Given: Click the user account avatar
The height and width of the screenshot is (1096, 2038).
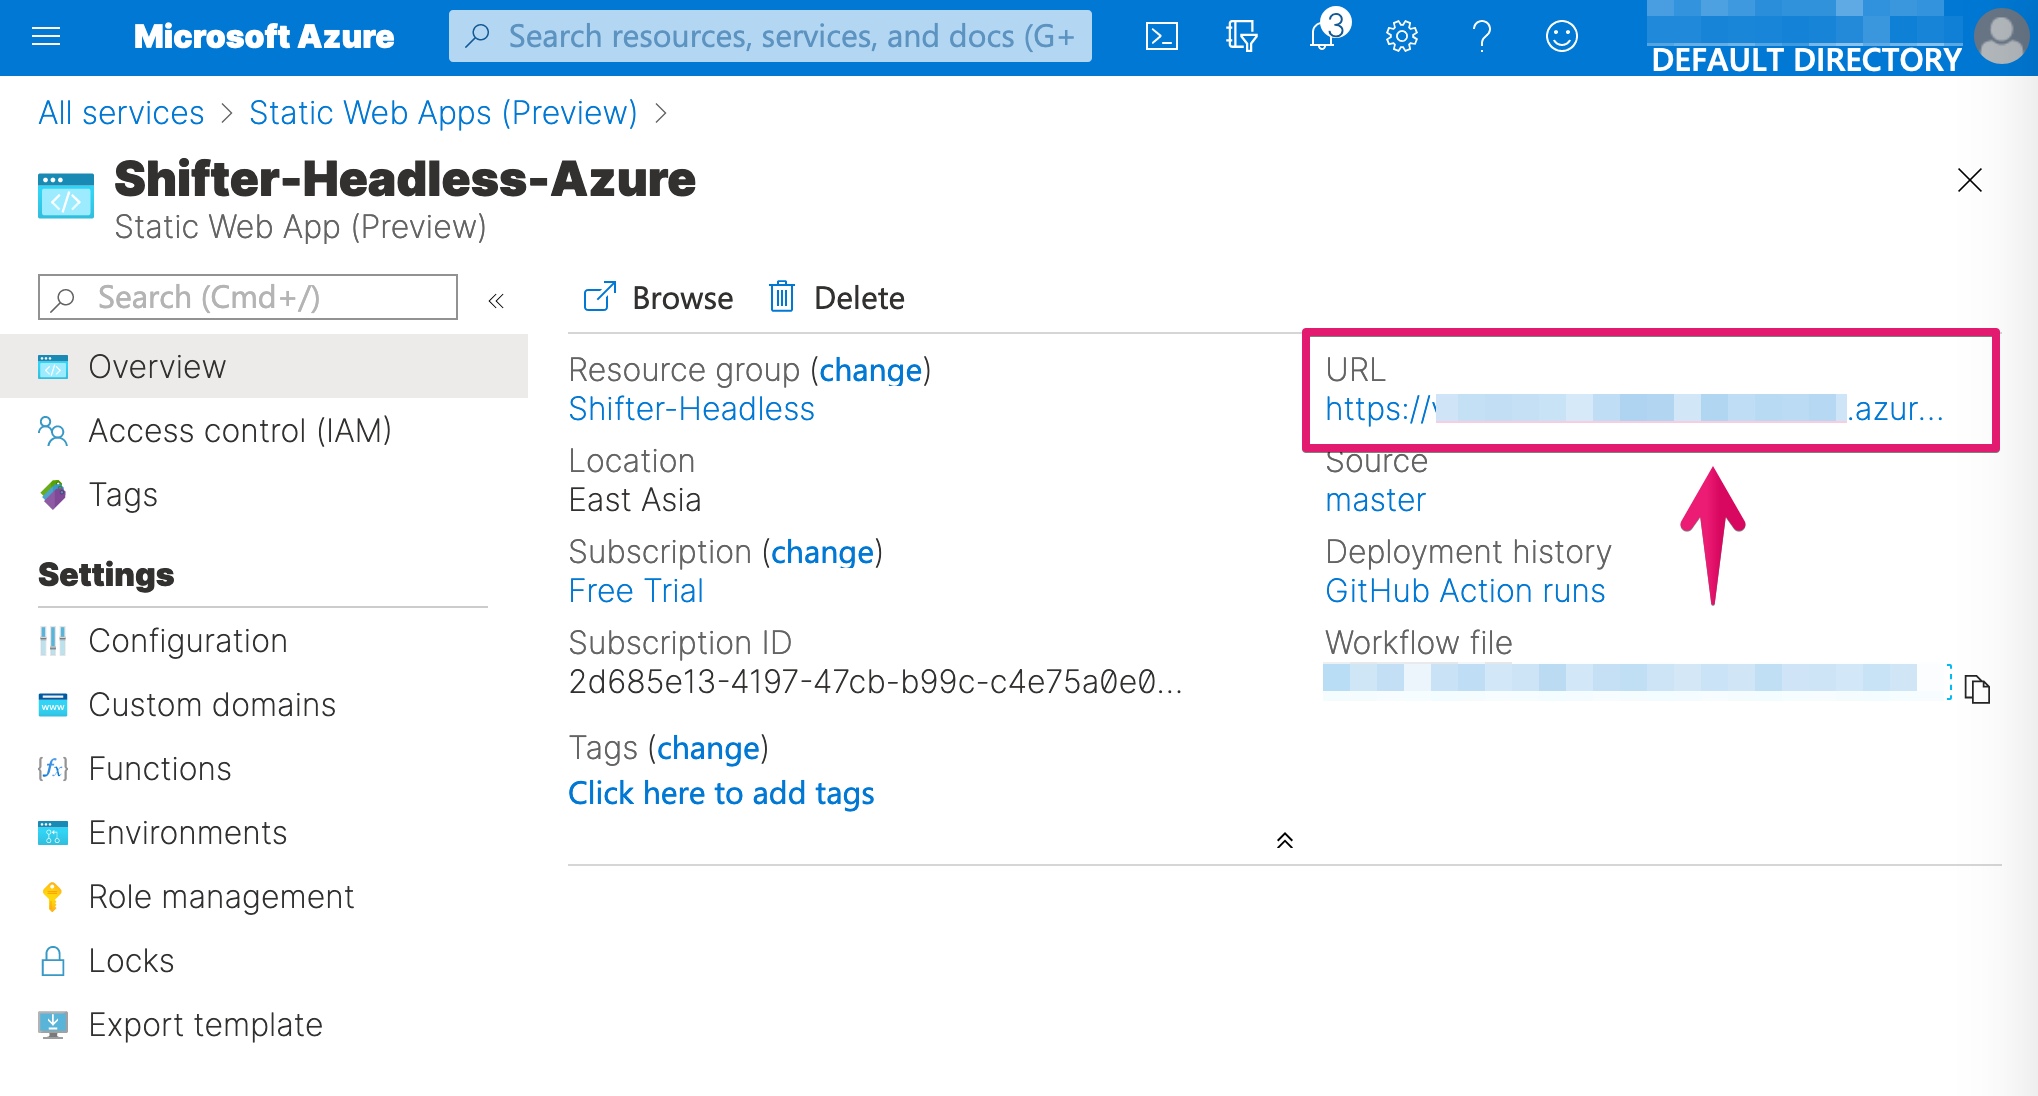Looking at the screenshot, I should click(x=2002, y=37).
